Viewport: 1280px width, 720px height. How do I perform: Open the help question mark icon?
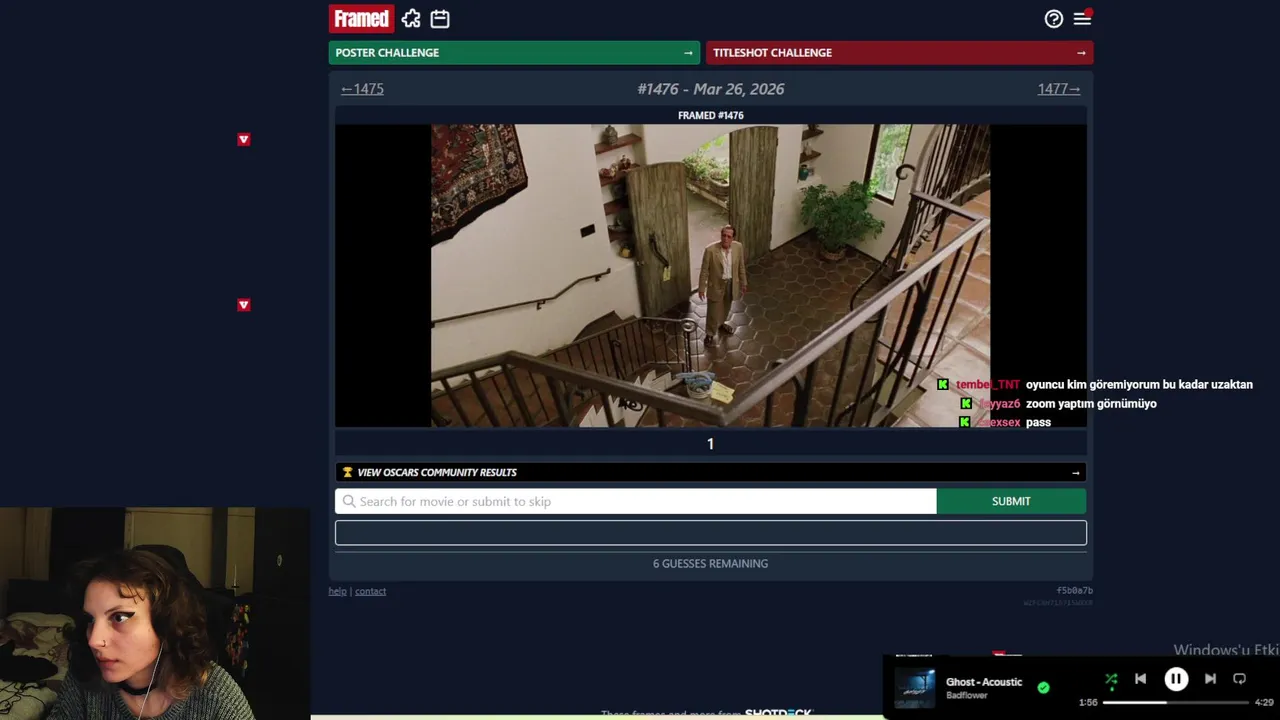pos(1054,19)
